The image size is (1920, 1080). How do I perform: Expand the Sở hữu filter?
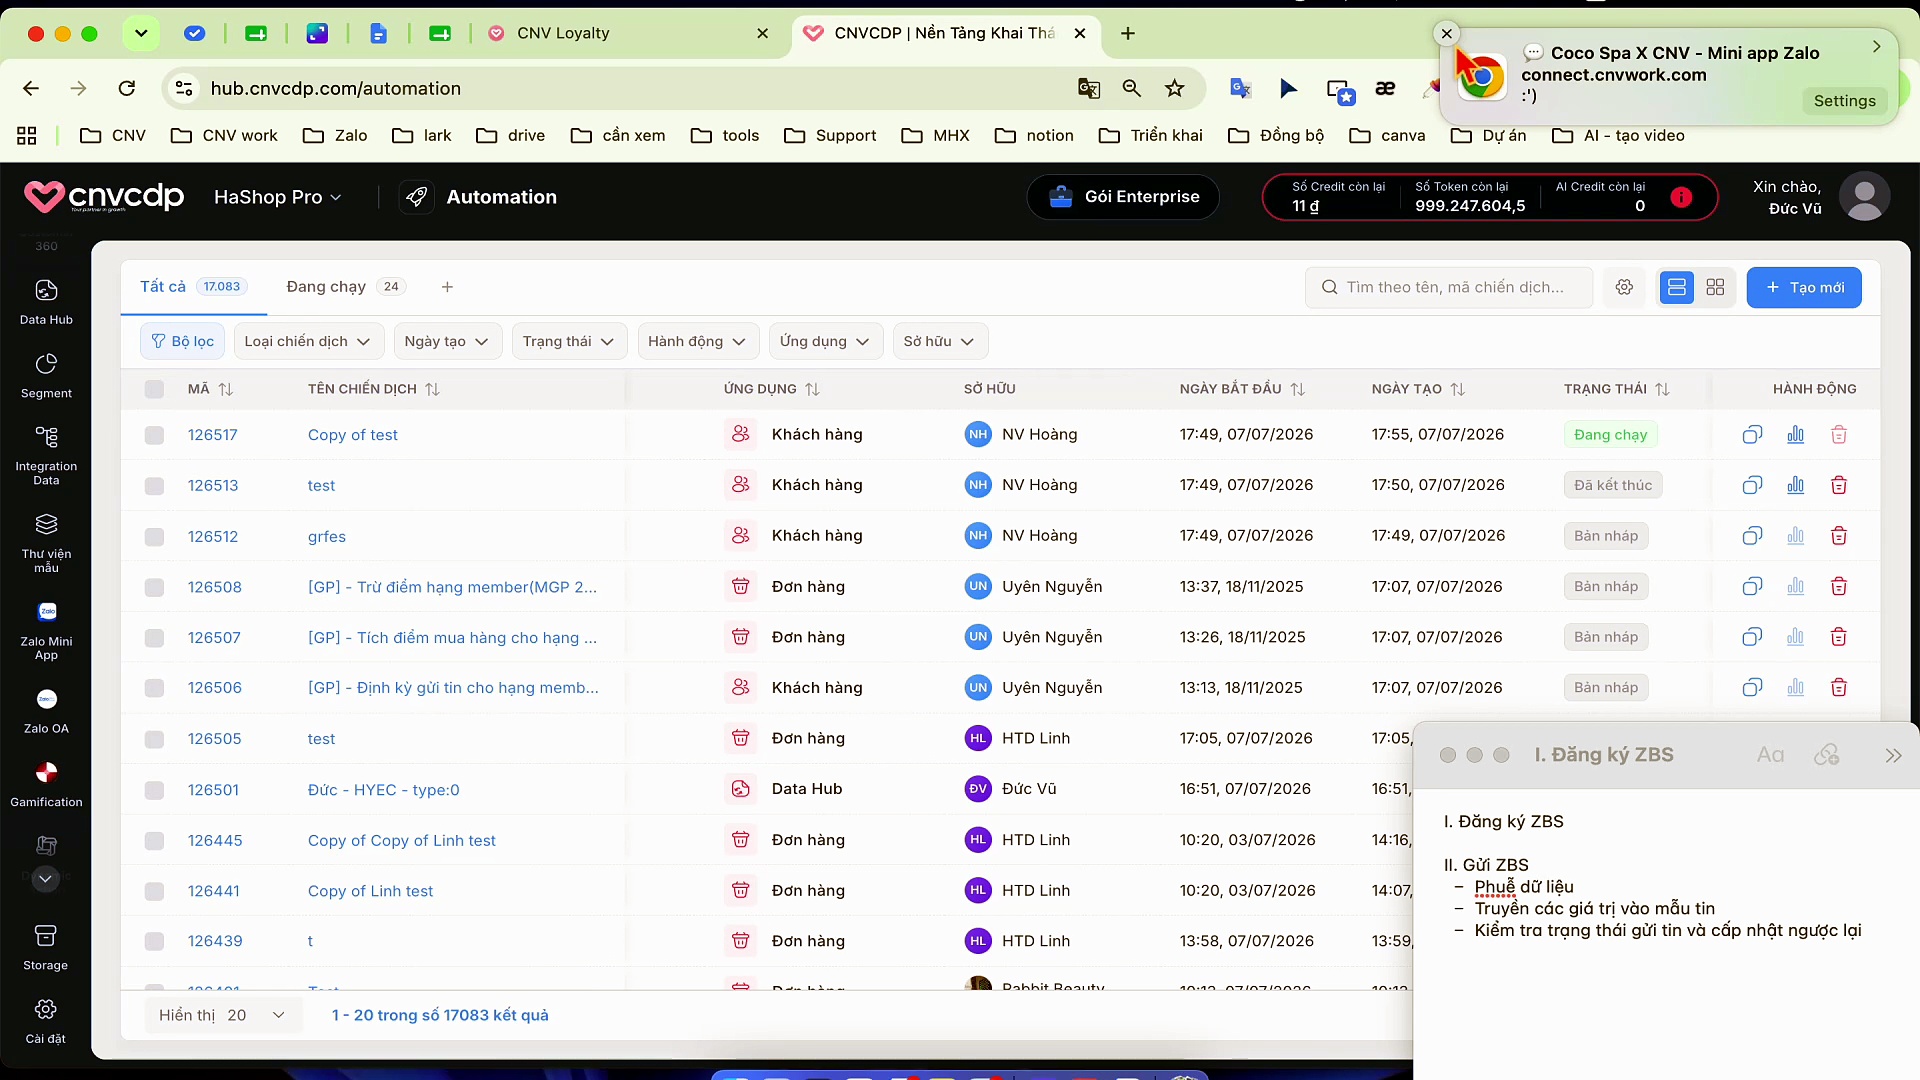click(940, 341)
